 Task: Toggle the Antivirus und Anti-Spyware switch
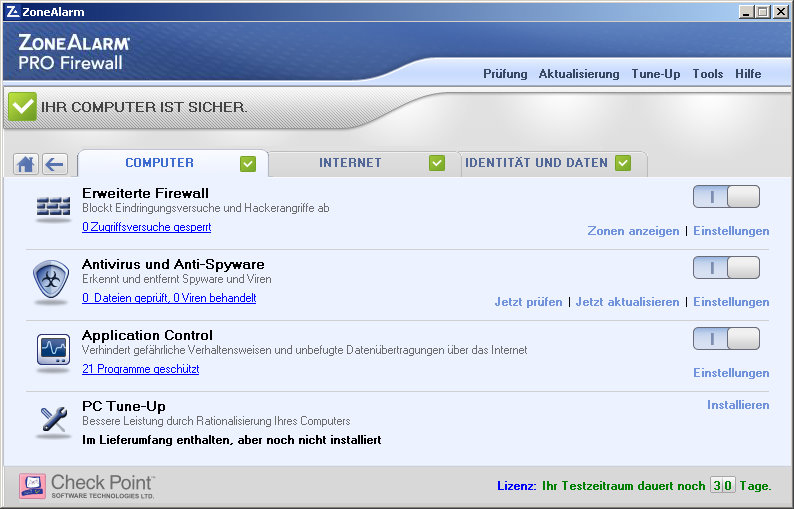tap(726, 267)
